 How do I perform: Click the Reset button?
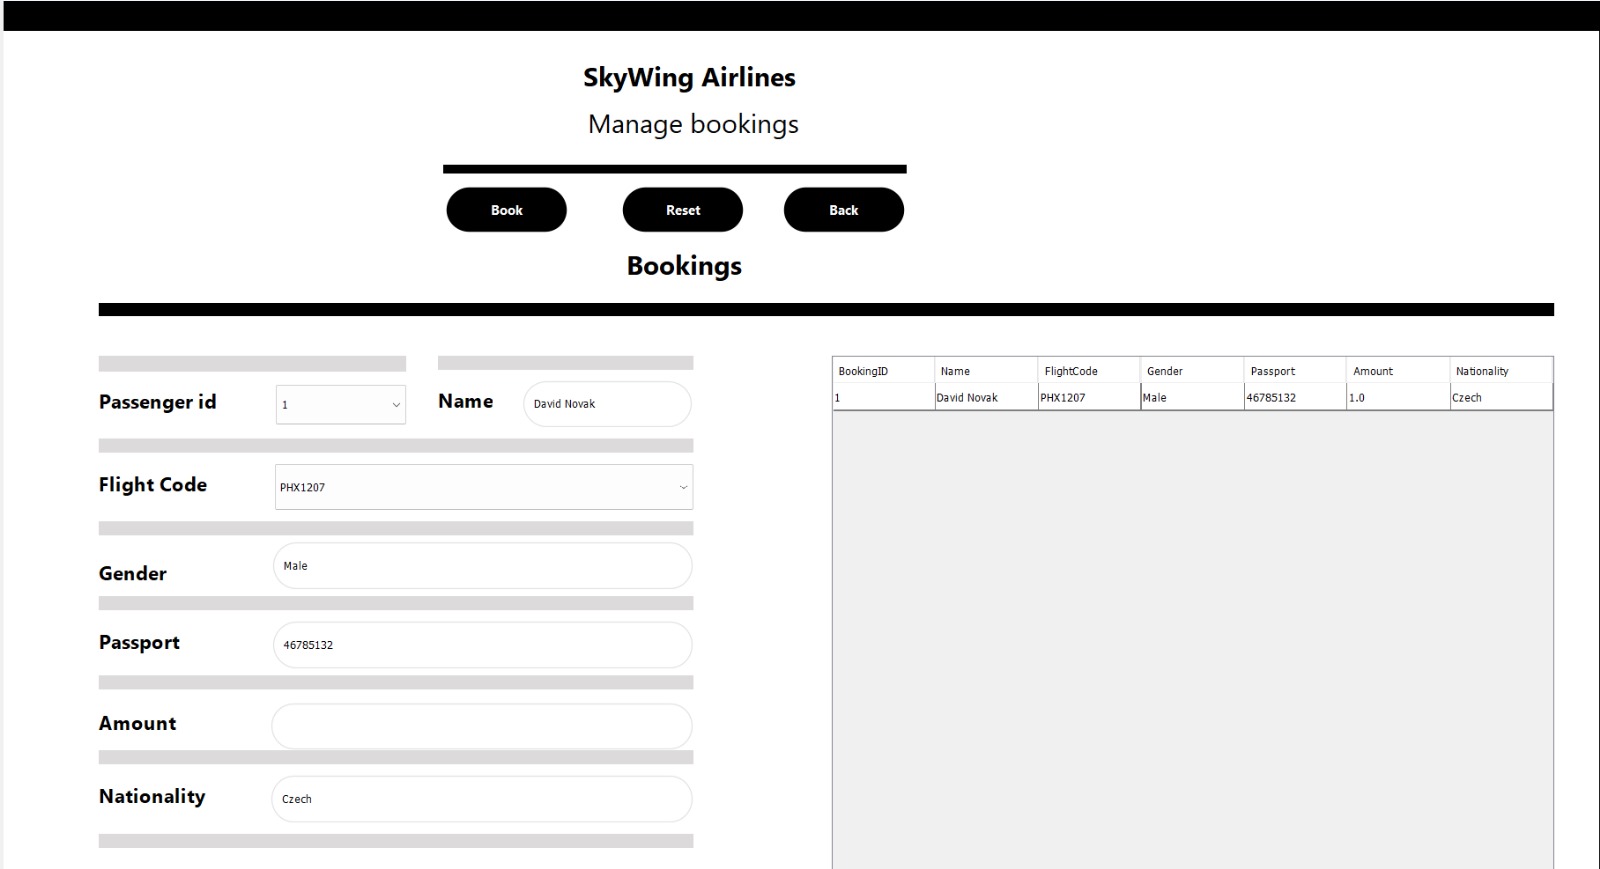(683, 210)
